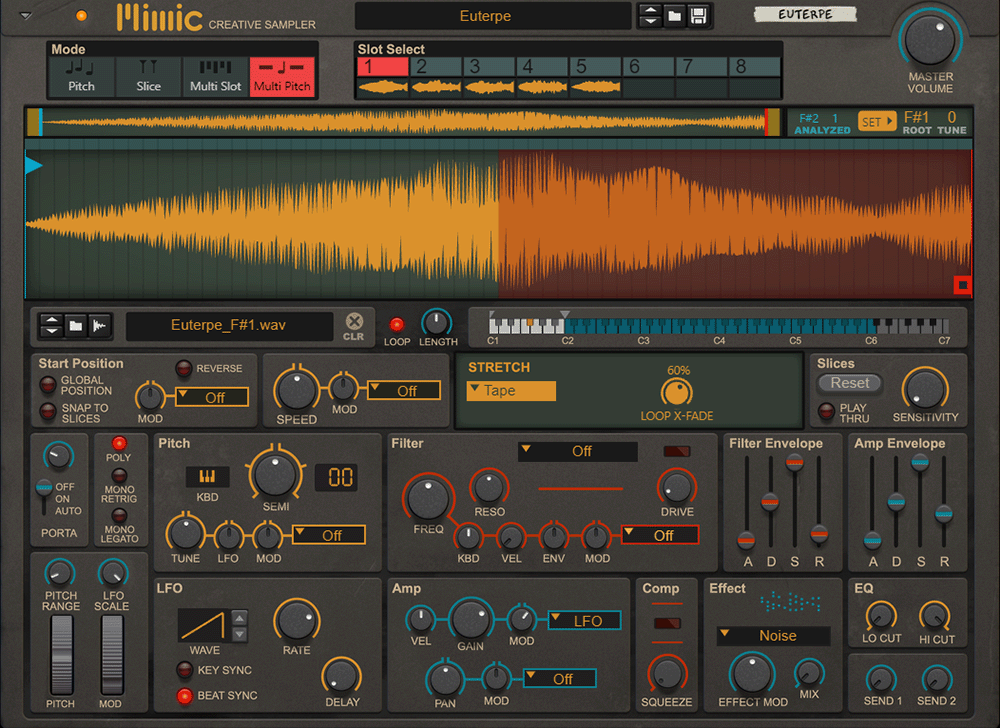The width and height of the screenshot is (1000, 728).
Task: Adjust the SPEED knob
Action: [x=296, y=389]
